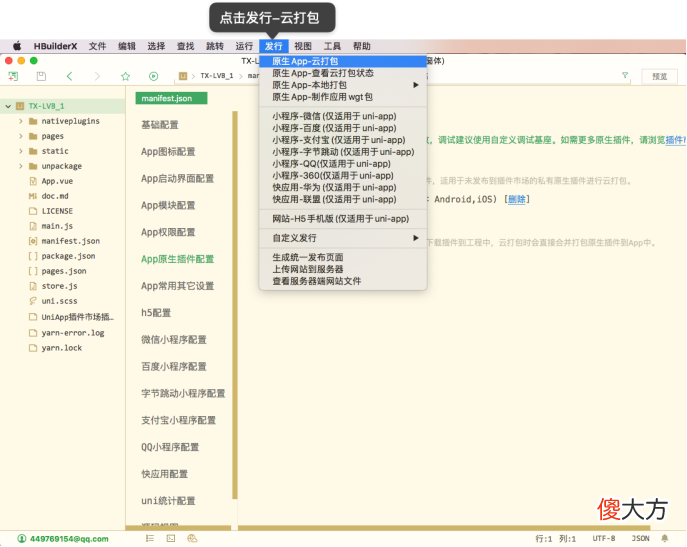
Task: Expand the static folder chevron
Action: 21,151
